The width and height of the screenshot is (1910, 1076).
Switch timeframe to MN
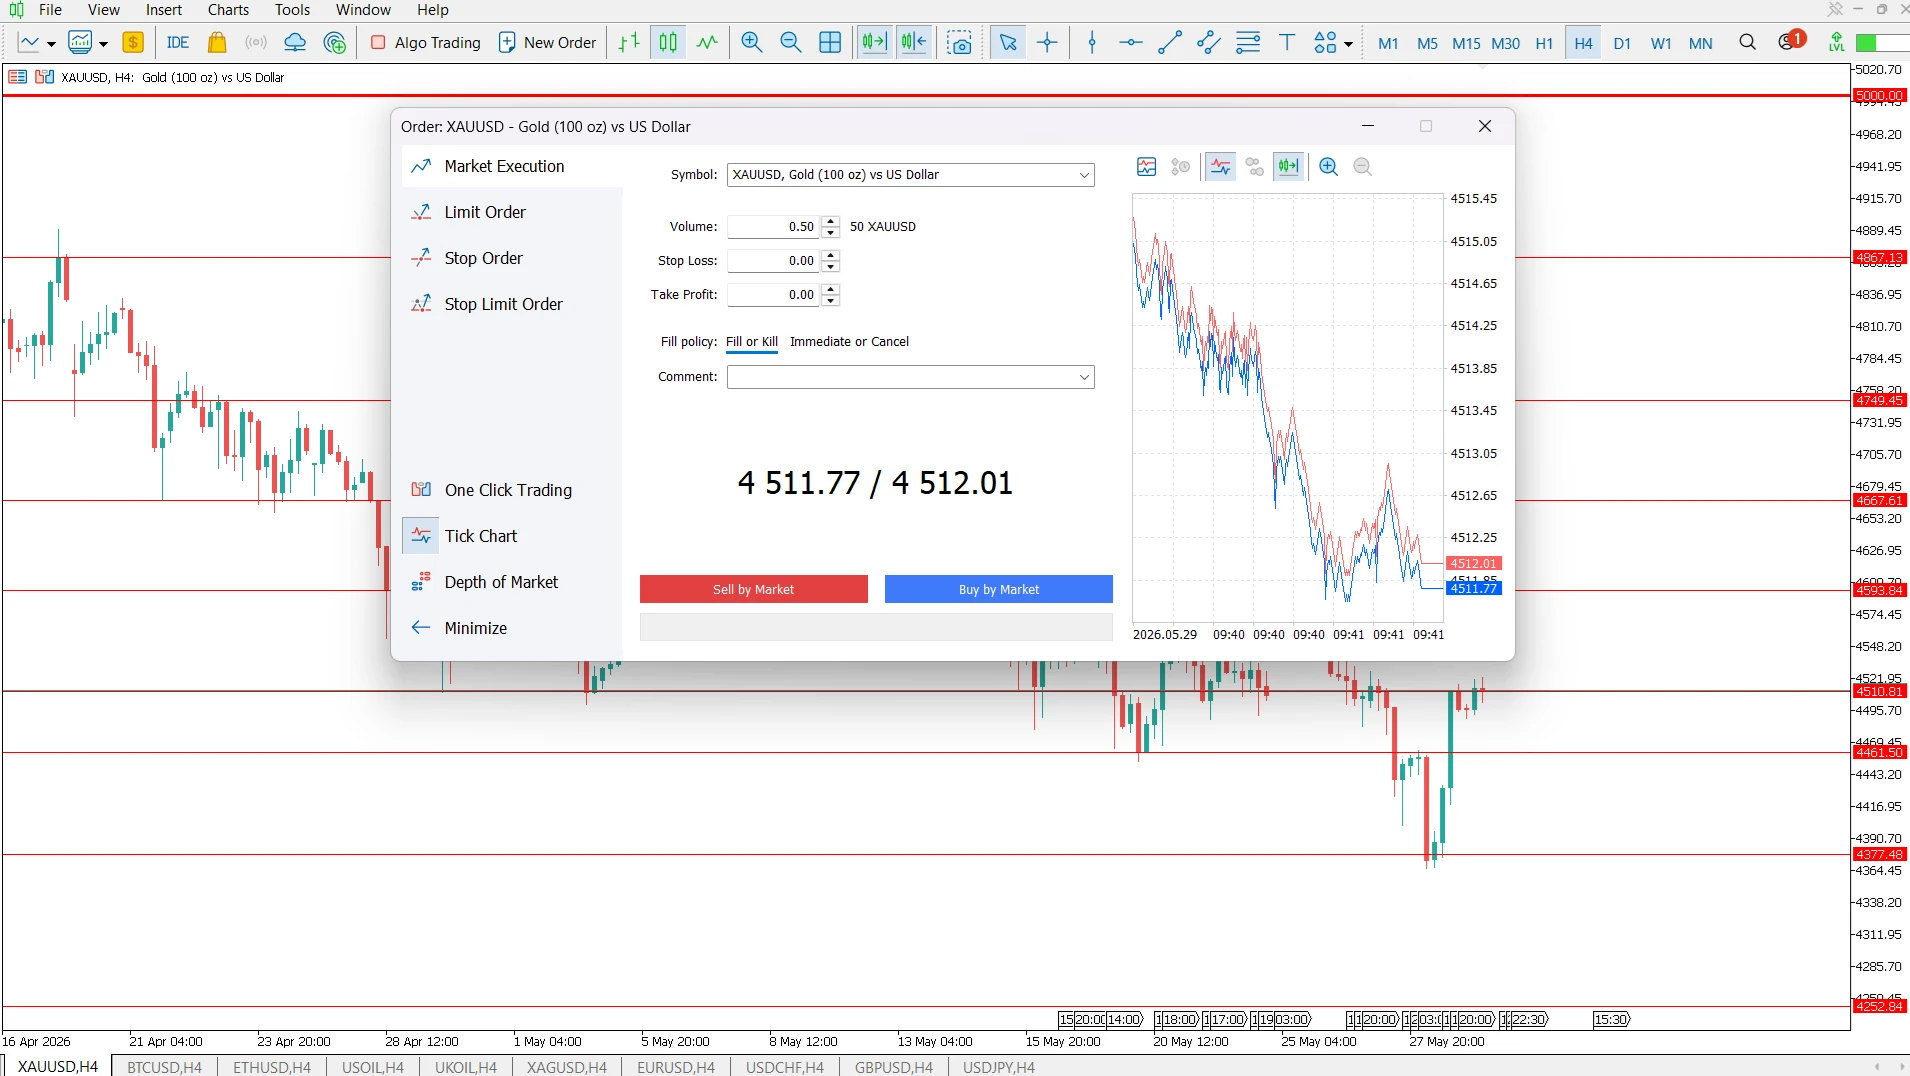pyautogui.click(x=1700, y=44)
